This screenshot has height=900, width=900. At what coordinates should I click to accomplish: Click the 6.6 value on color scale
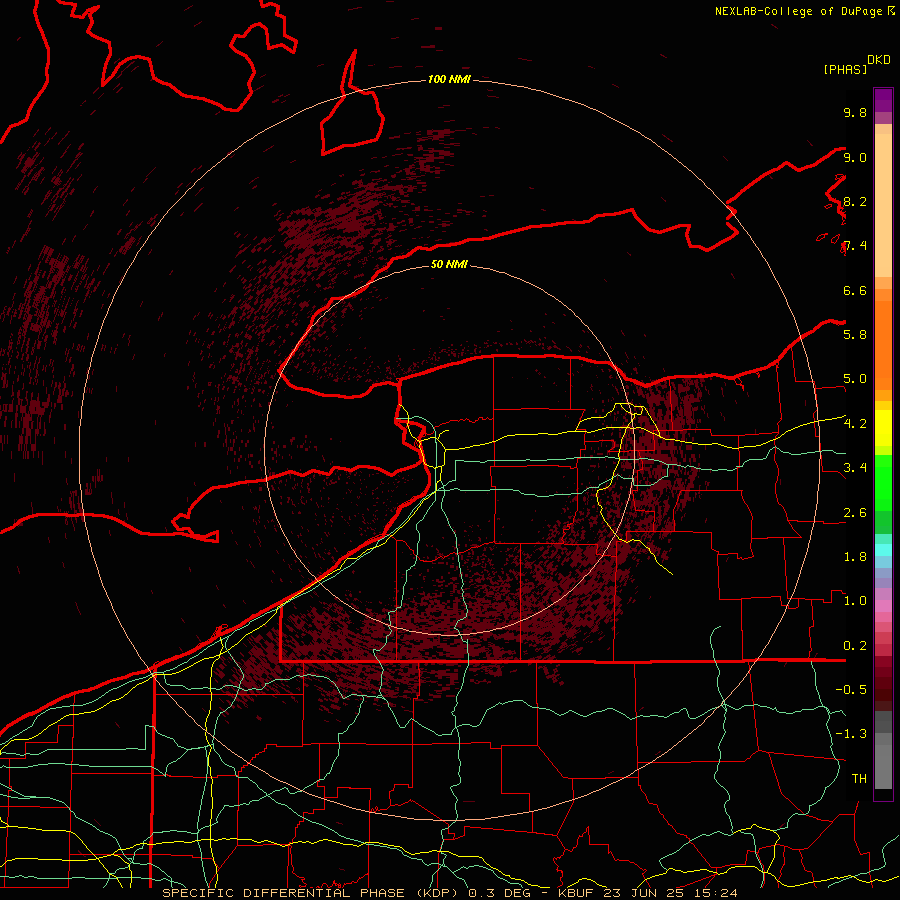click(855, 290)
